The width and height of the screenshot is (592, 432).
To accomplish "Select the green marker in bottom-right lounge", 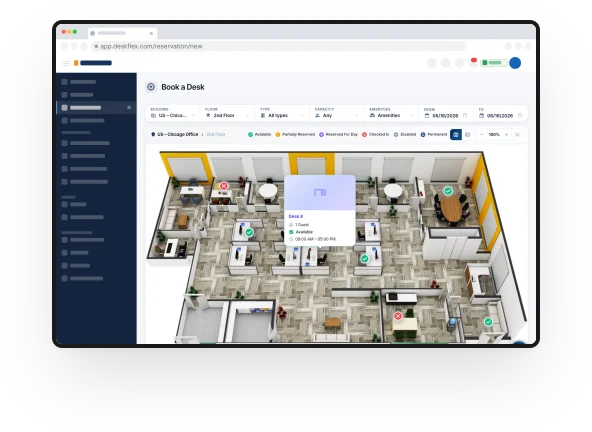I will (488, 322).
